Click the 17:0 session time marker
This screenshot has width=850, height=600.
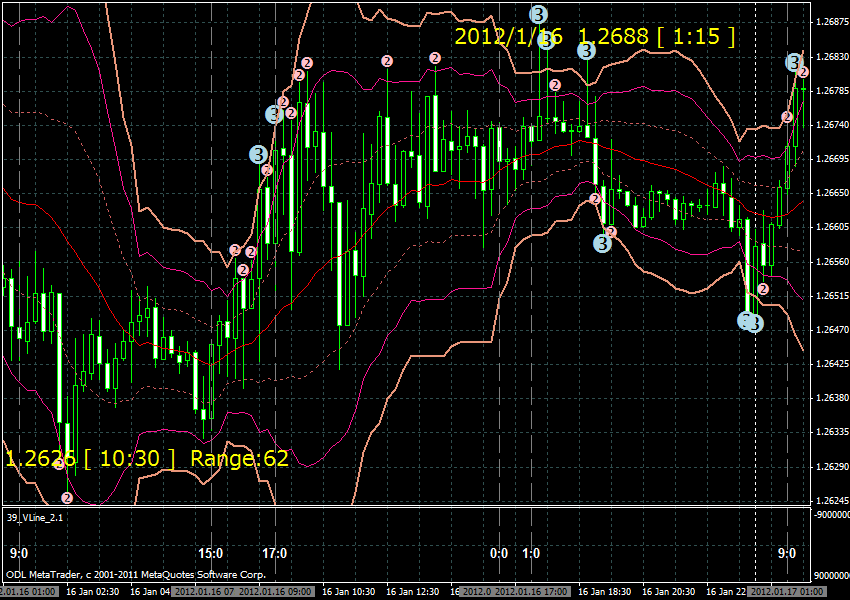tap(275, 554)
